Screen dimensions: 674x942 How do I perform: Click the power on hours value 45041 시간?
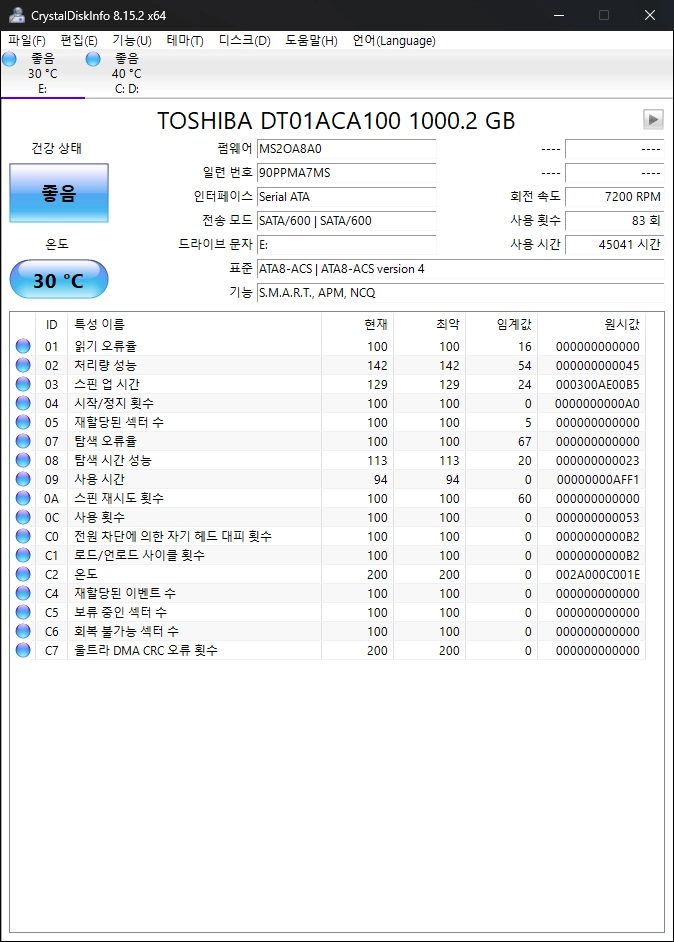click(x=615, y=245)
